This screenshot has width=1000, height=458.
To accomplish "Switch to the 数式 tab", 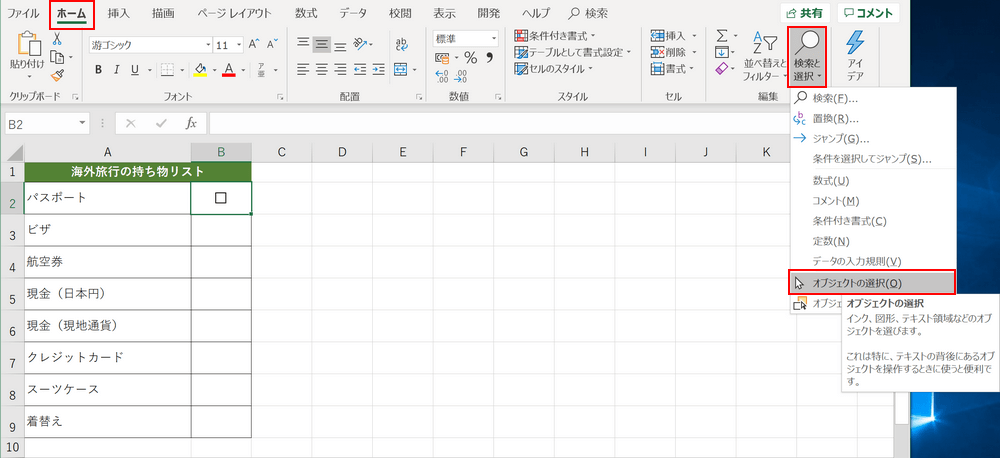I will (306, 13).
